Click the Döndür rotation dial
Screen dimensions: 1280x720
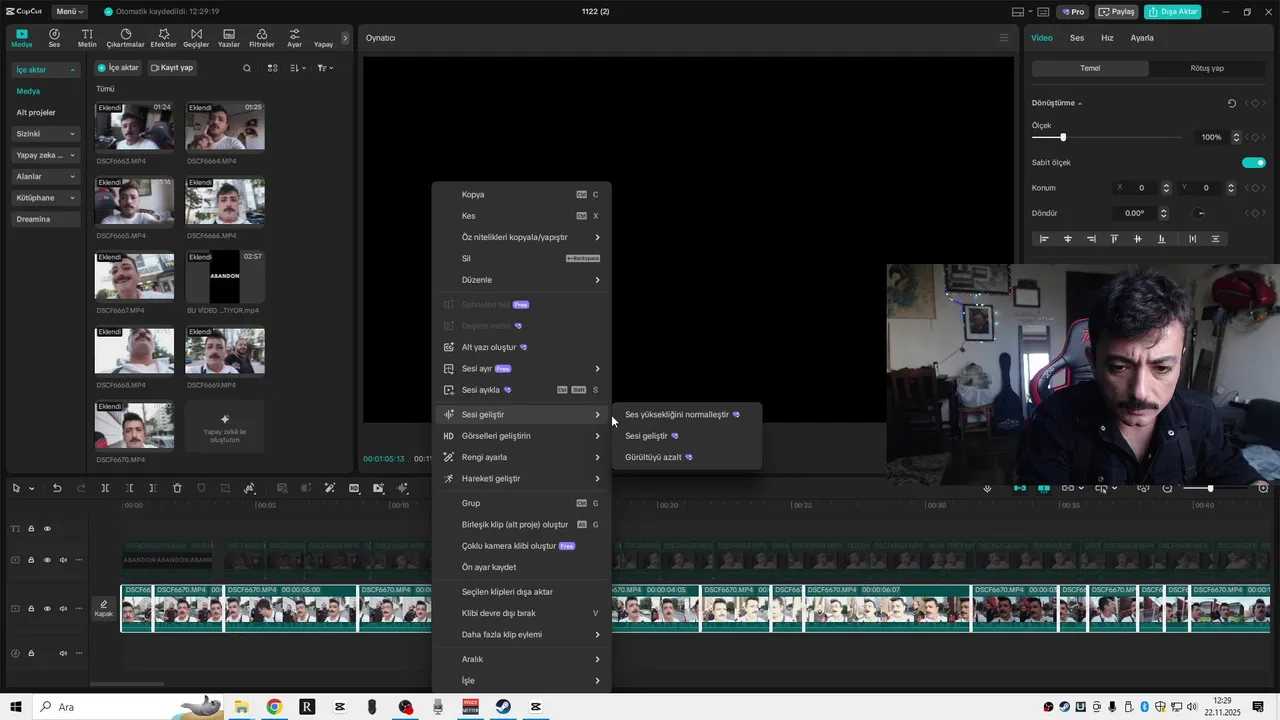pos(1200,213)
